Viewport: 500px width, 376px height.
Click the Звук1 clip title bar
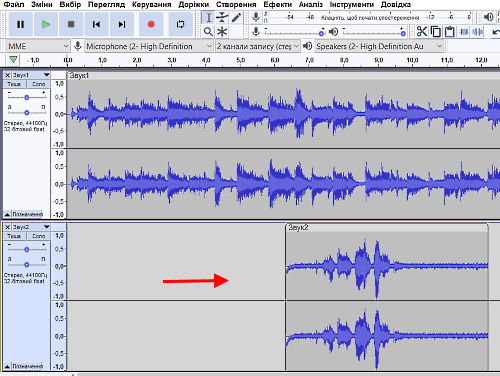pos(283,76)
